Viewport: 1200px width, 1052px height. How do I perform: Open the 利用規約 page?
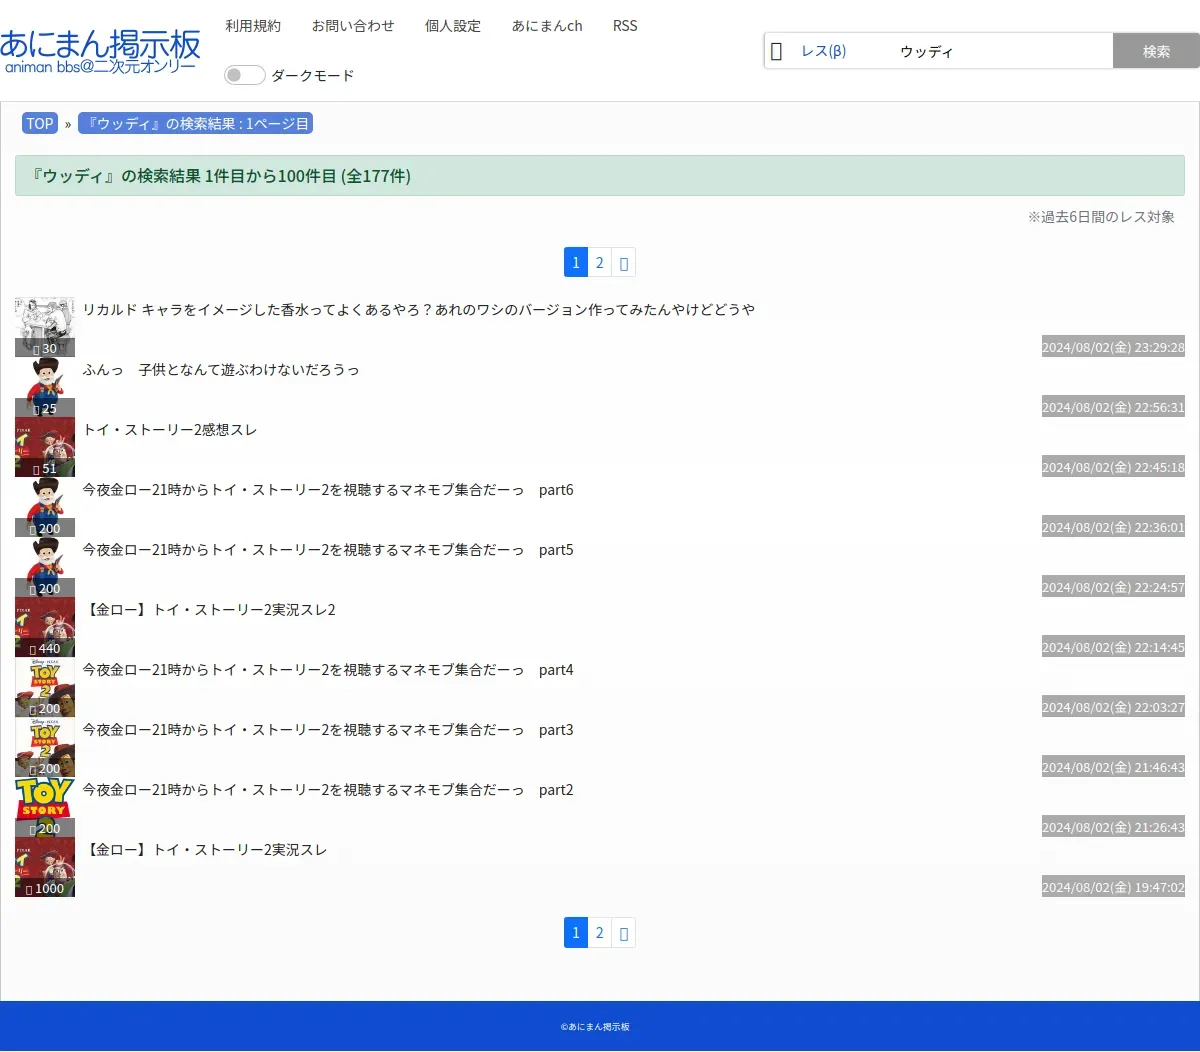tap(253, 26)
